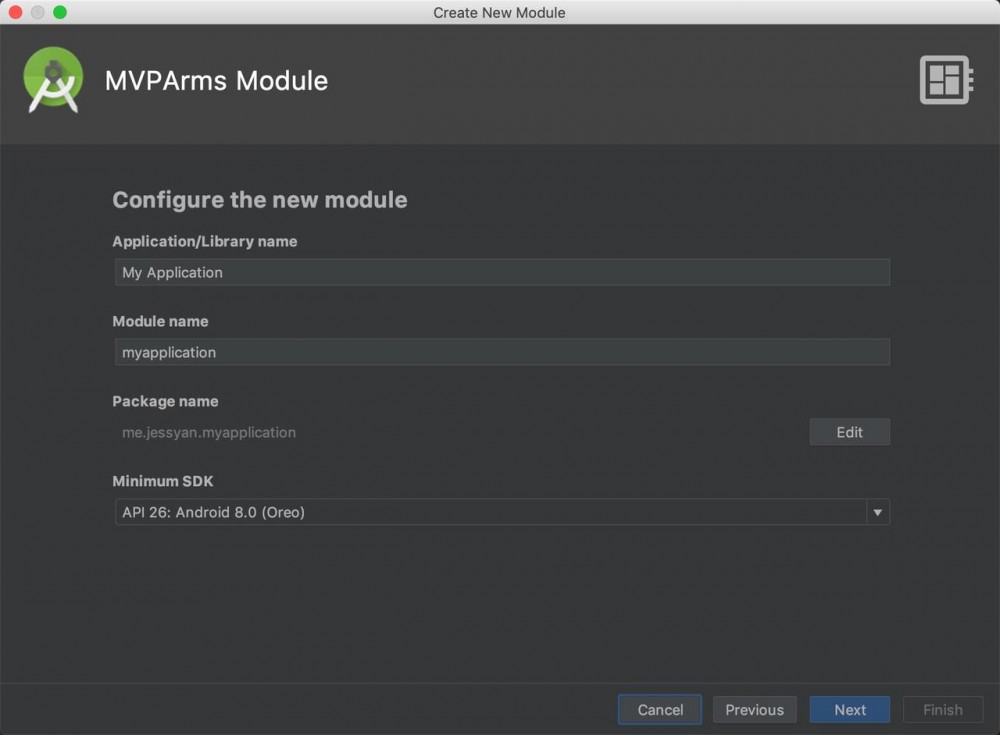
Task: Proceed with the Next button
Action: pos(849,709)
